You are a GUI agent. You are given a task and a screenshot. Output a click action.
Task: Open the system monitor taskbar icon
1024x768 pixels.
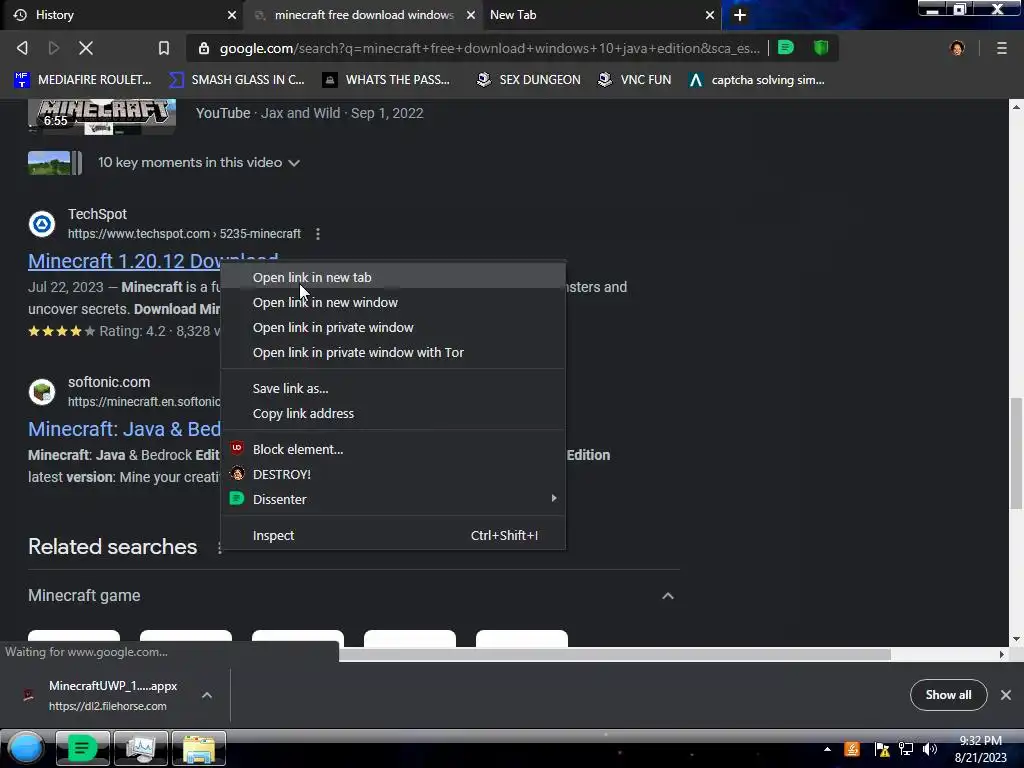[x=140, y=748]
